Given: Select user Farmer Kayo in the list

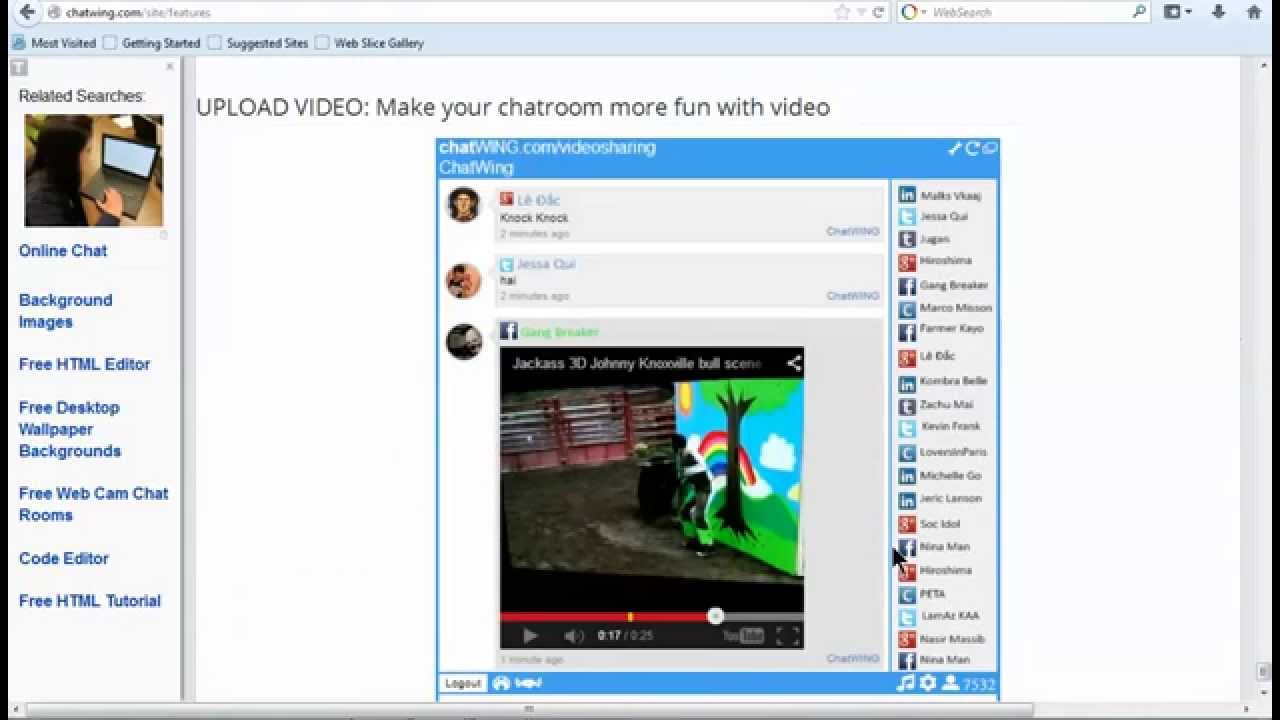Looking at the screenshot, I should 941,329.
